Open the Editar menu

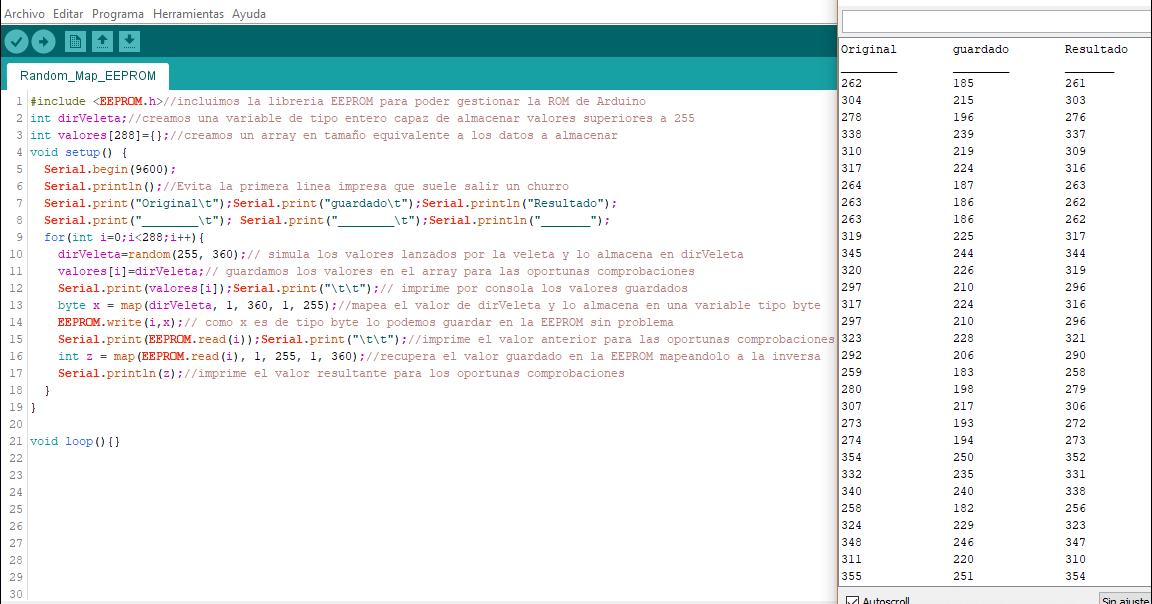point(67,13)
